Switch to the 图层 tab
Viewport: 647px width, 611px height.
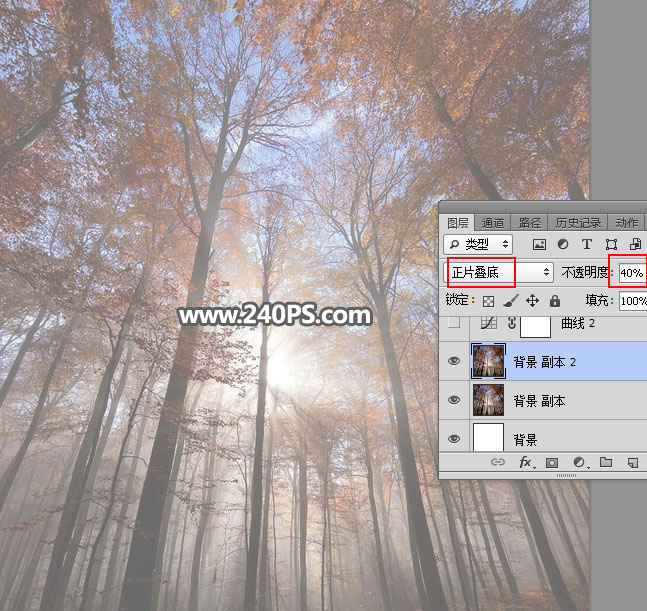coord(458,223)
